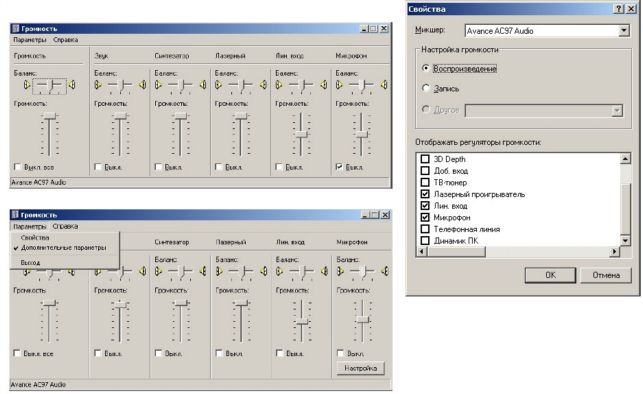Select the Запись radio button
Screen dimensions: 643x394
[x=426, y=88]
